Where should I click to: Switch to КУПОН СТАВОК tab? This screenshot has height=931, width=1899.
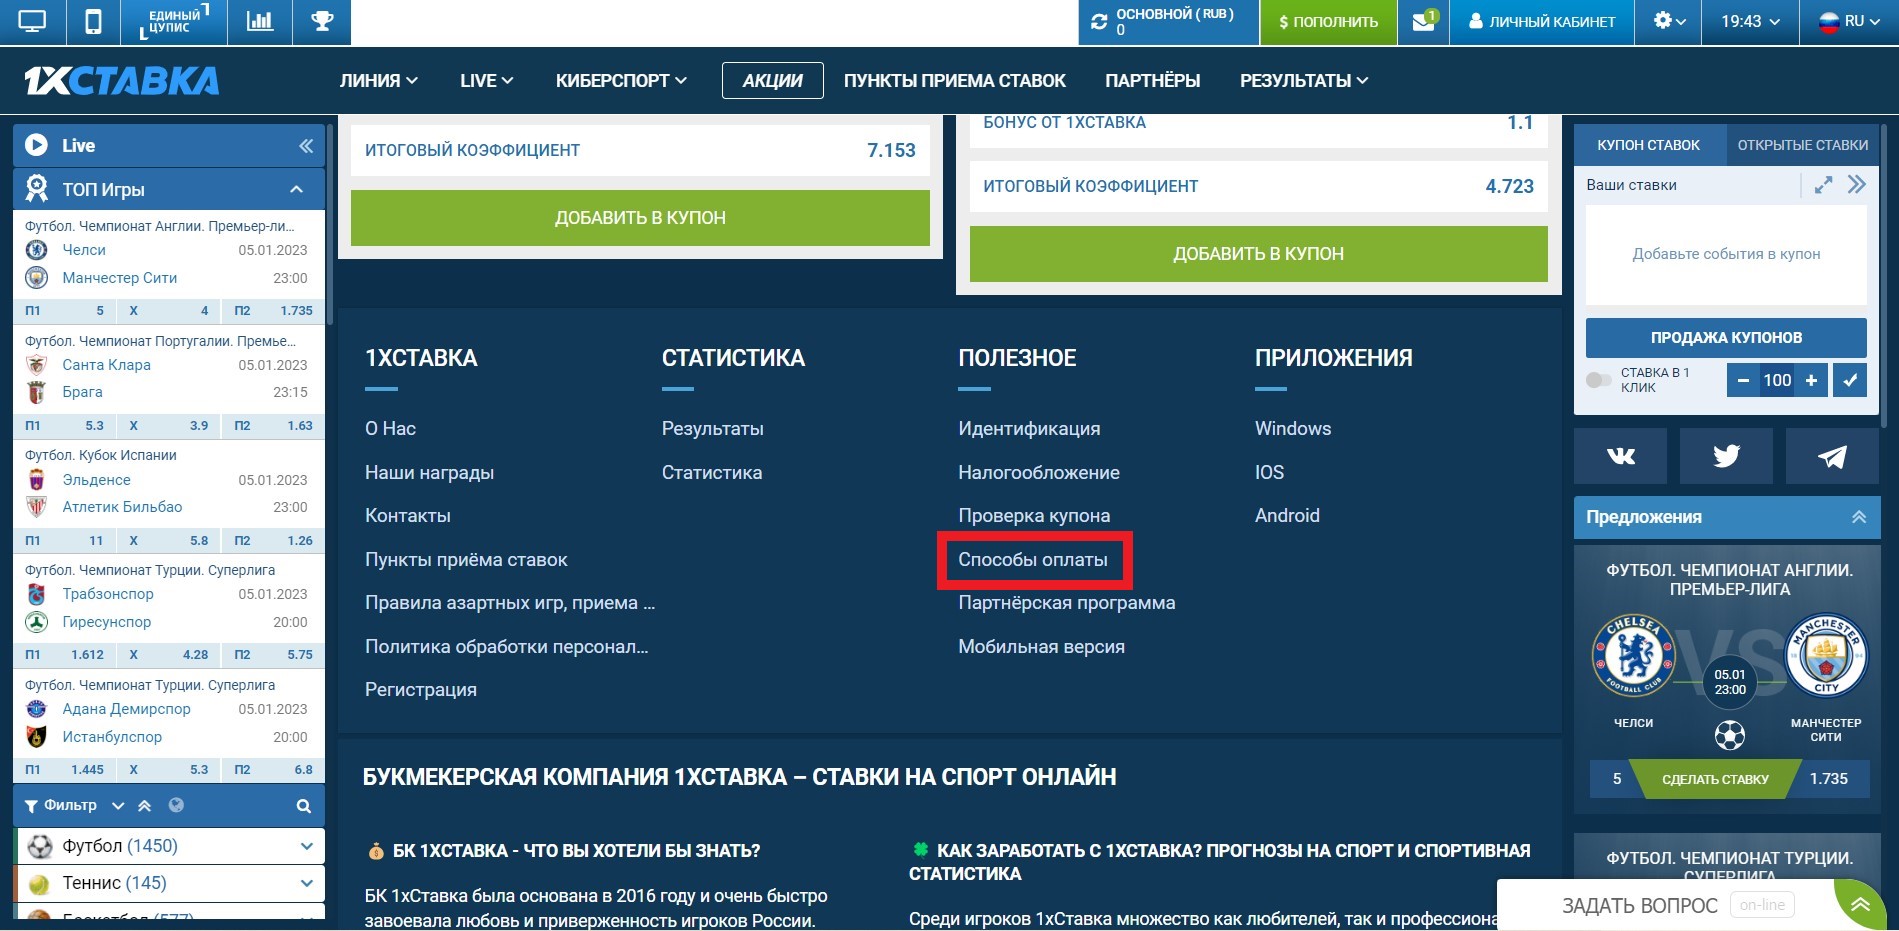coord(1648,145)
